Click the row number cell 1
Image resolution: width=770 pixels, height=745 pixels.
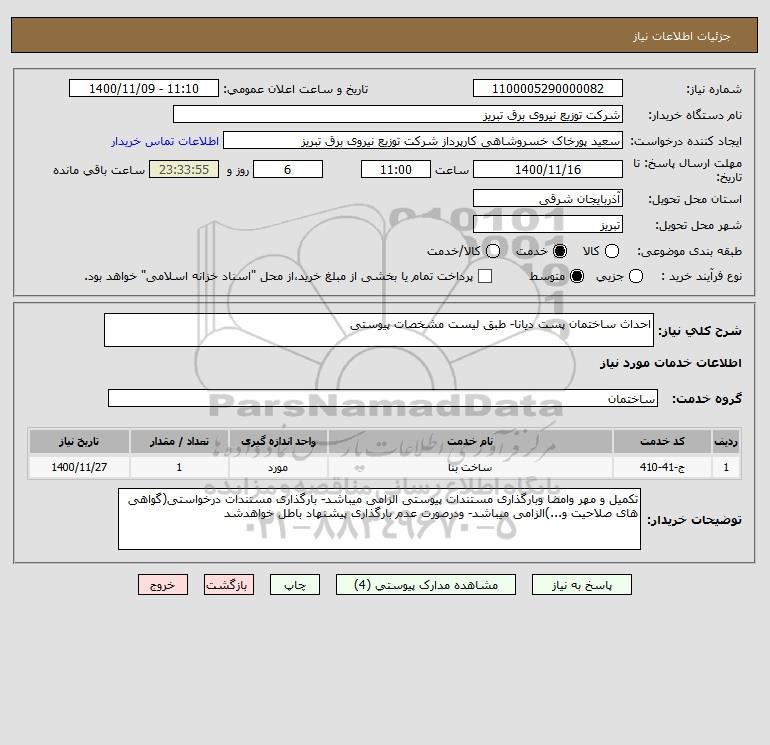point(726,467)
